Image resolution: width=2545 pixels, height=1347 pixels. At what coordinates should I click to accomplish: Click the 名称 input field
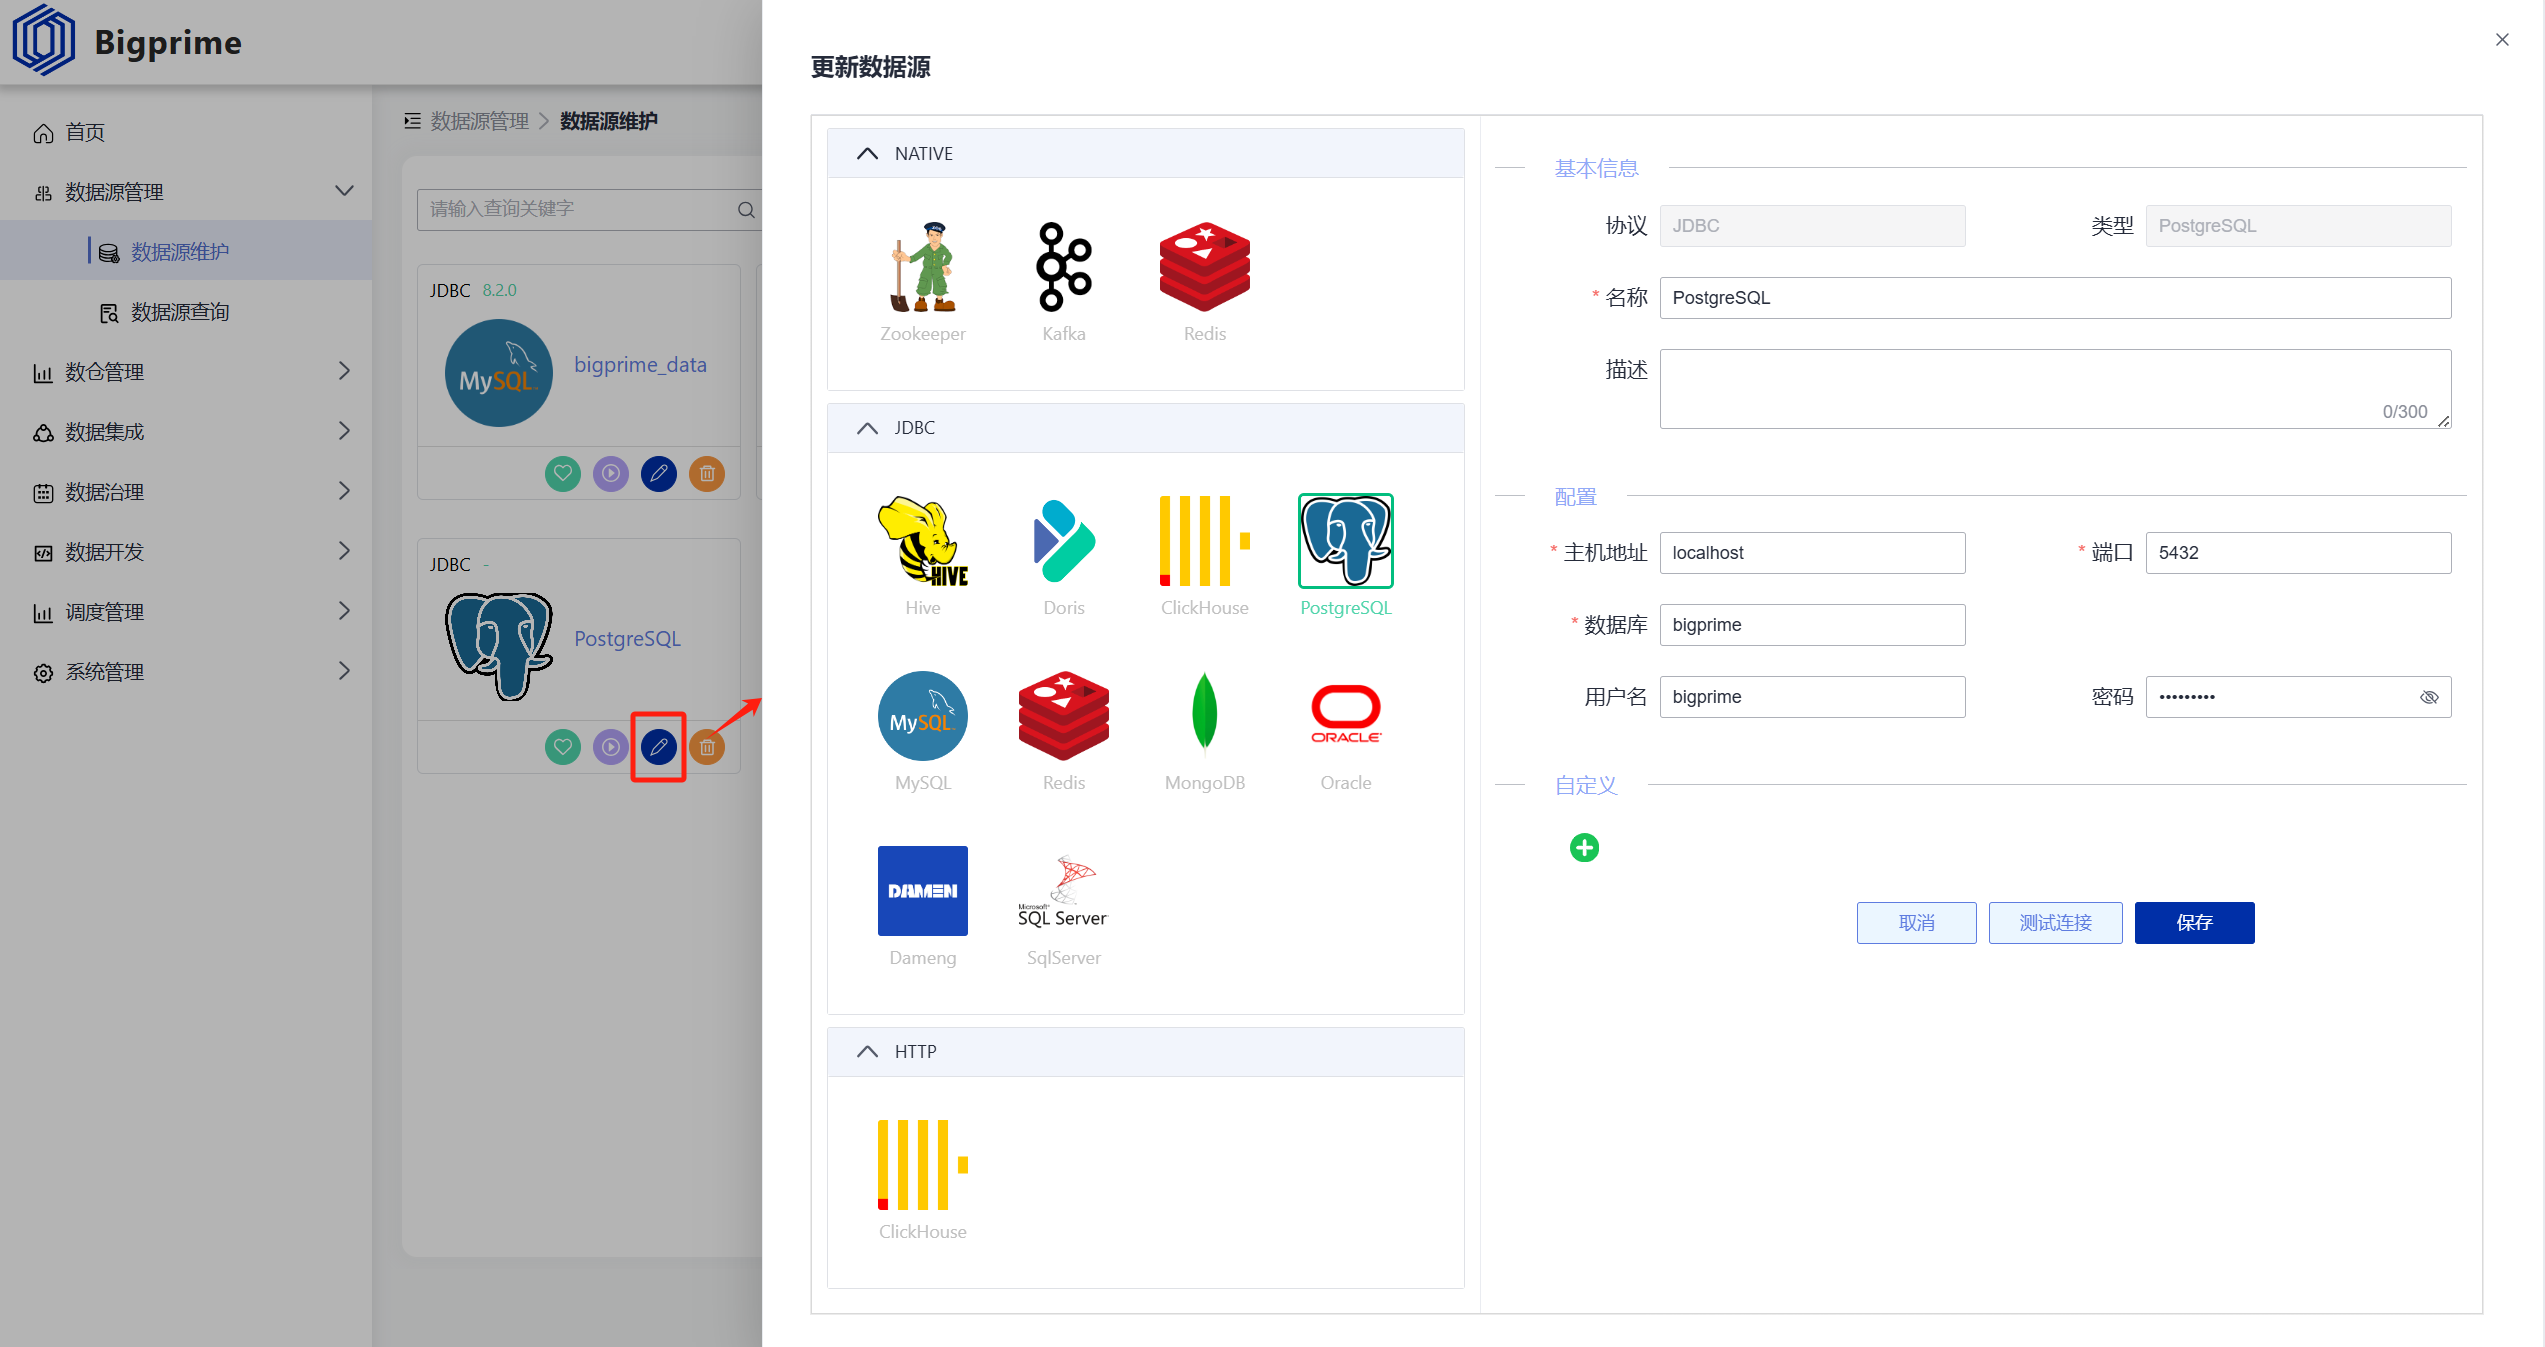click(2055, 298)
